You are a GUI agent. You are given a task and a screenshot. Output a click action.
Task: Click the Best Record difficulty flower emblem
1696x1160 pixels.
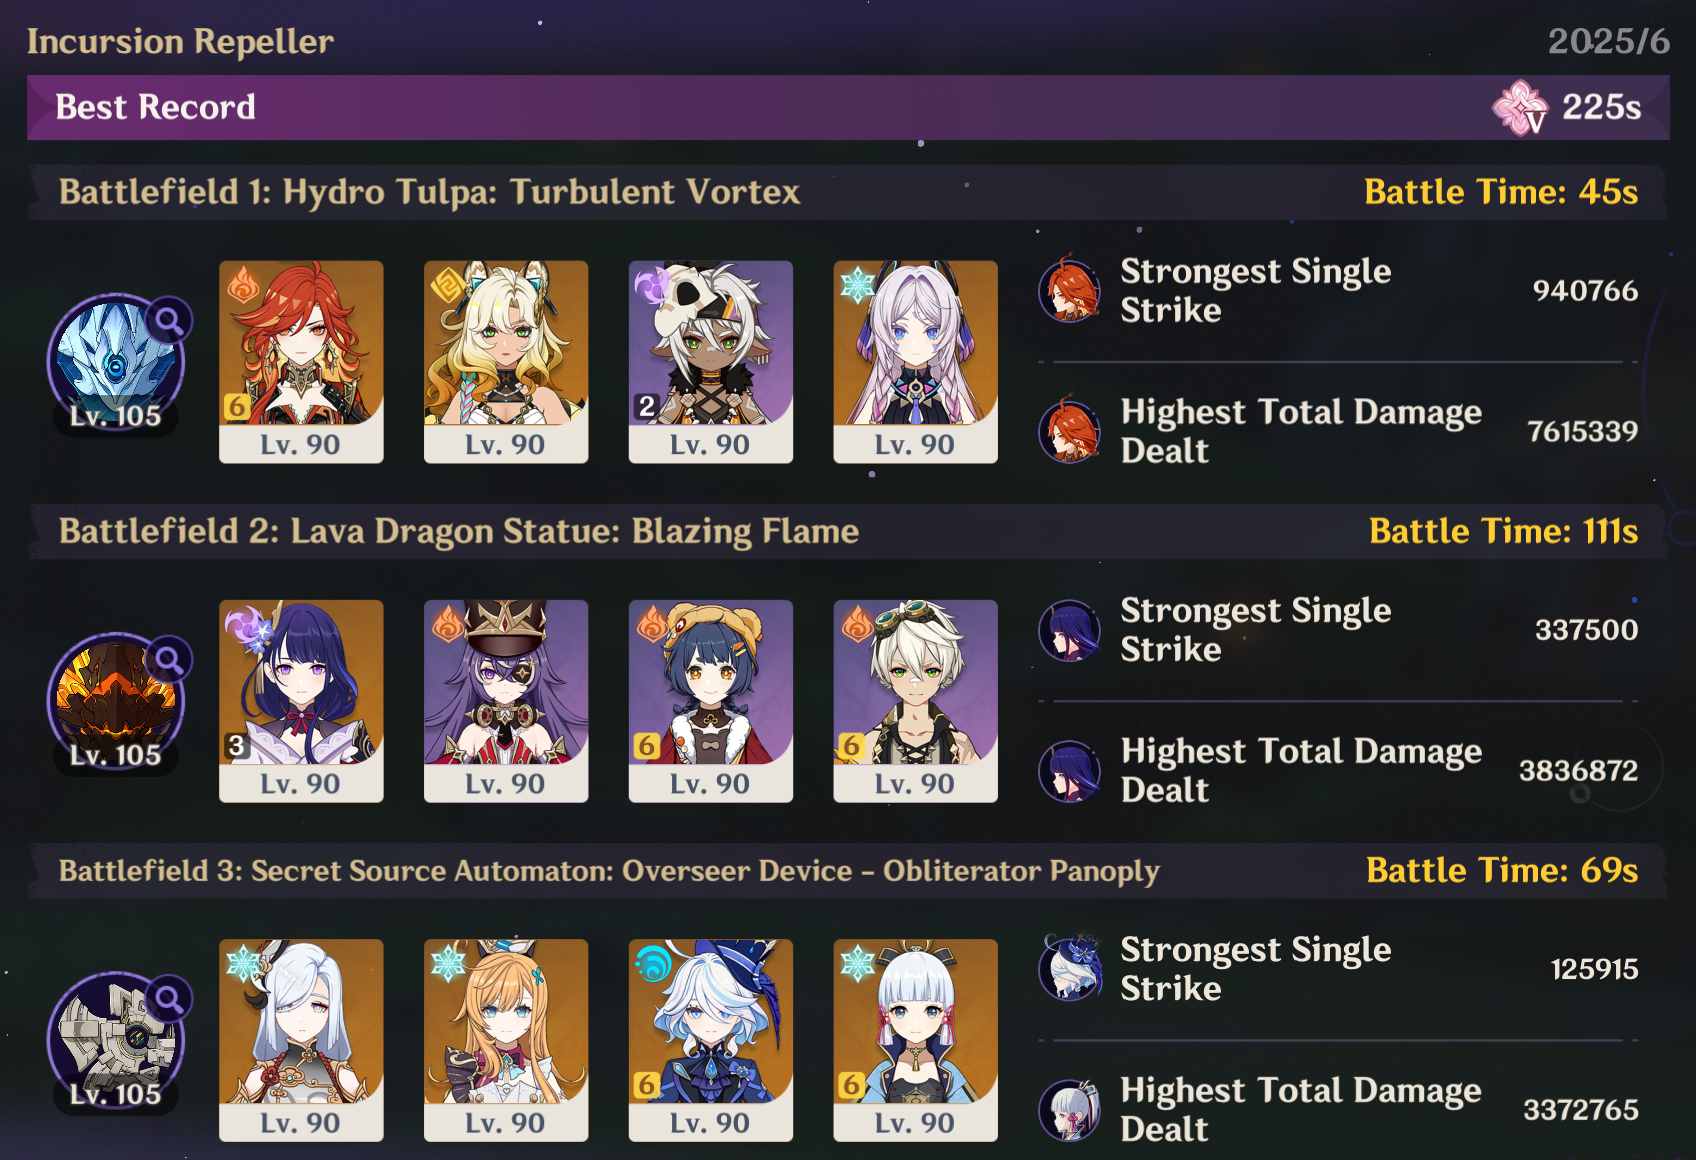click(1520, 108)
